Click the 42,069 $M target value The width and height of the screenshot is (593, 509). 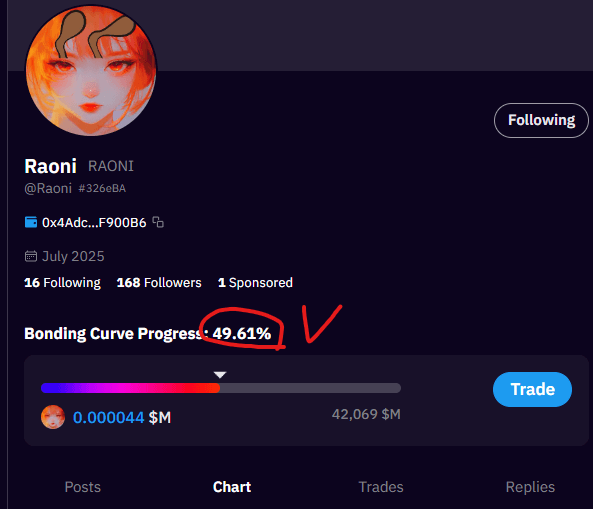(x=366, y=414)
